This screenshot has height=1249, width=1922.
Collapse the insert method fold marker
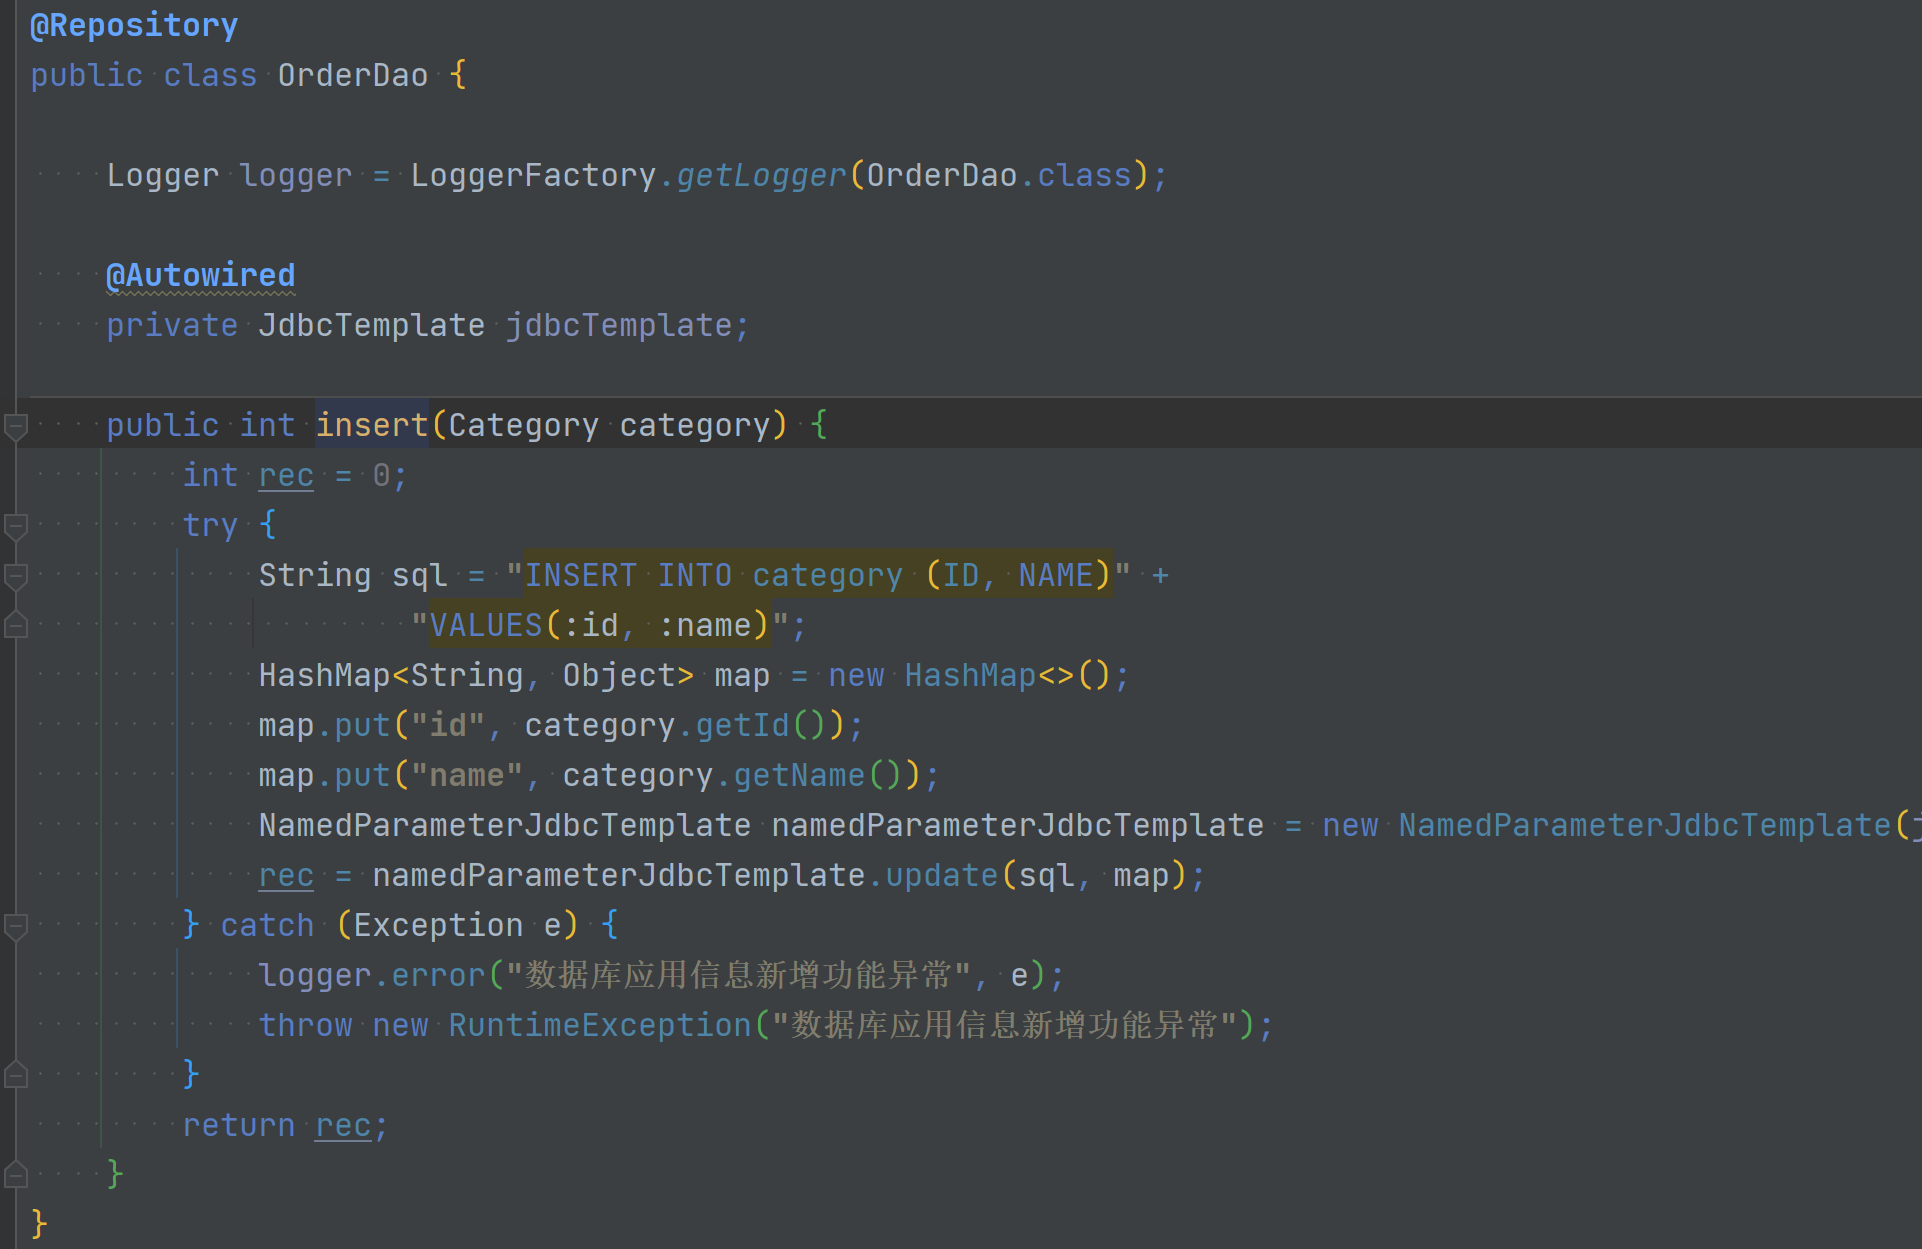coord(16,427)
